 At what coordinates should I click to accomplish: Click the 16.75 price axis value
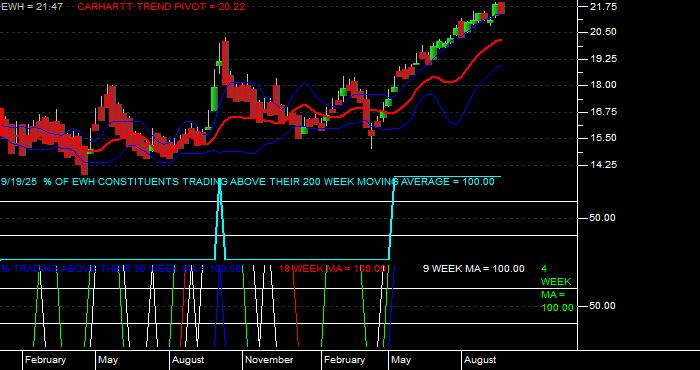pyautogui.click(x=604, y=112)
